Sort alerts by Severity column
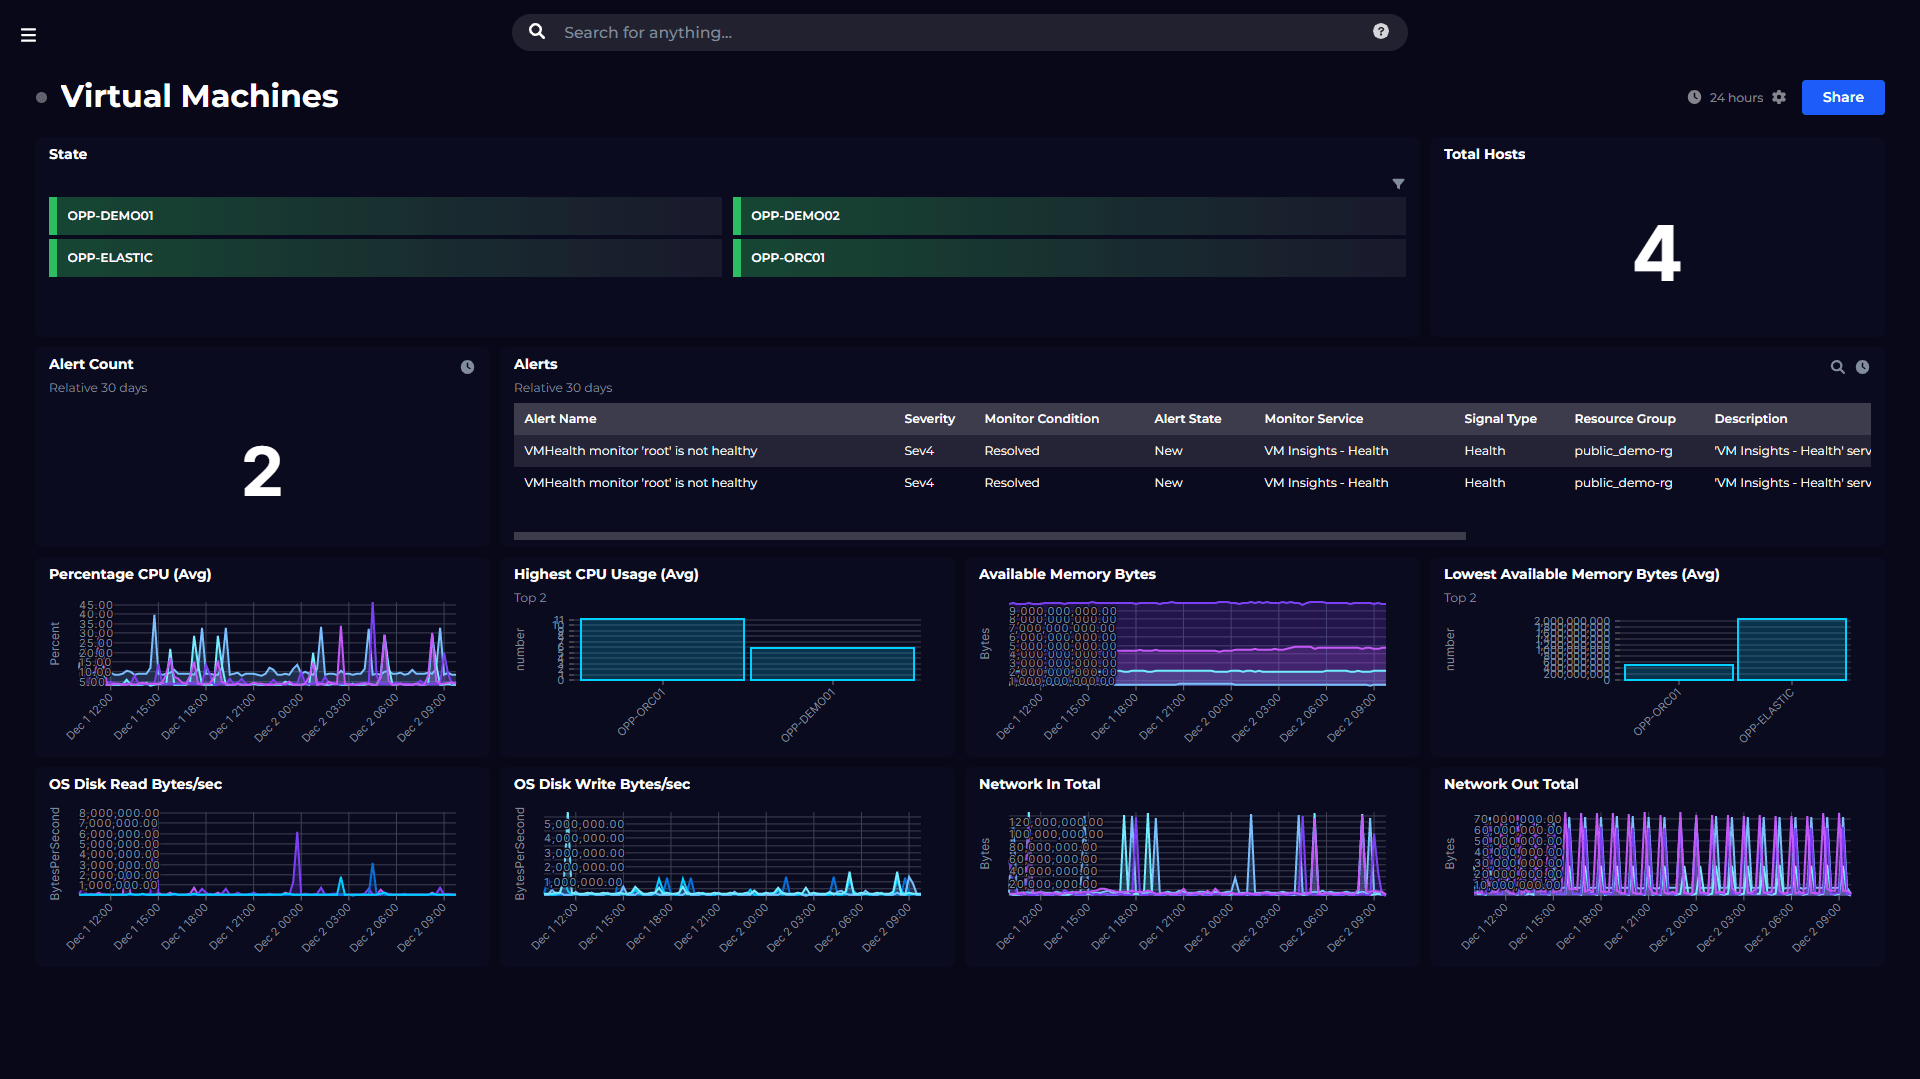 pyautogui.click(x=929, y=419)
